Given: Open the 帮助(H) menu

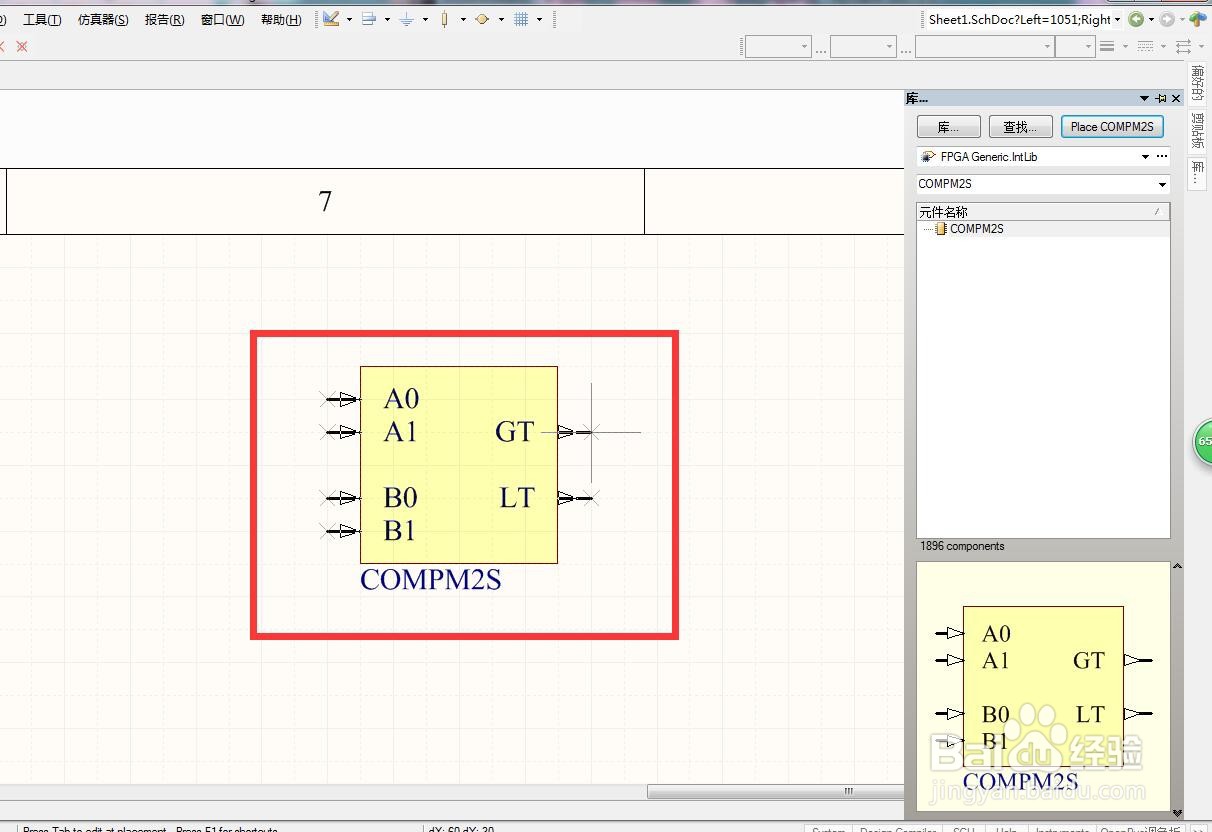Looking at the screenshot, I should tap(280, 19).
